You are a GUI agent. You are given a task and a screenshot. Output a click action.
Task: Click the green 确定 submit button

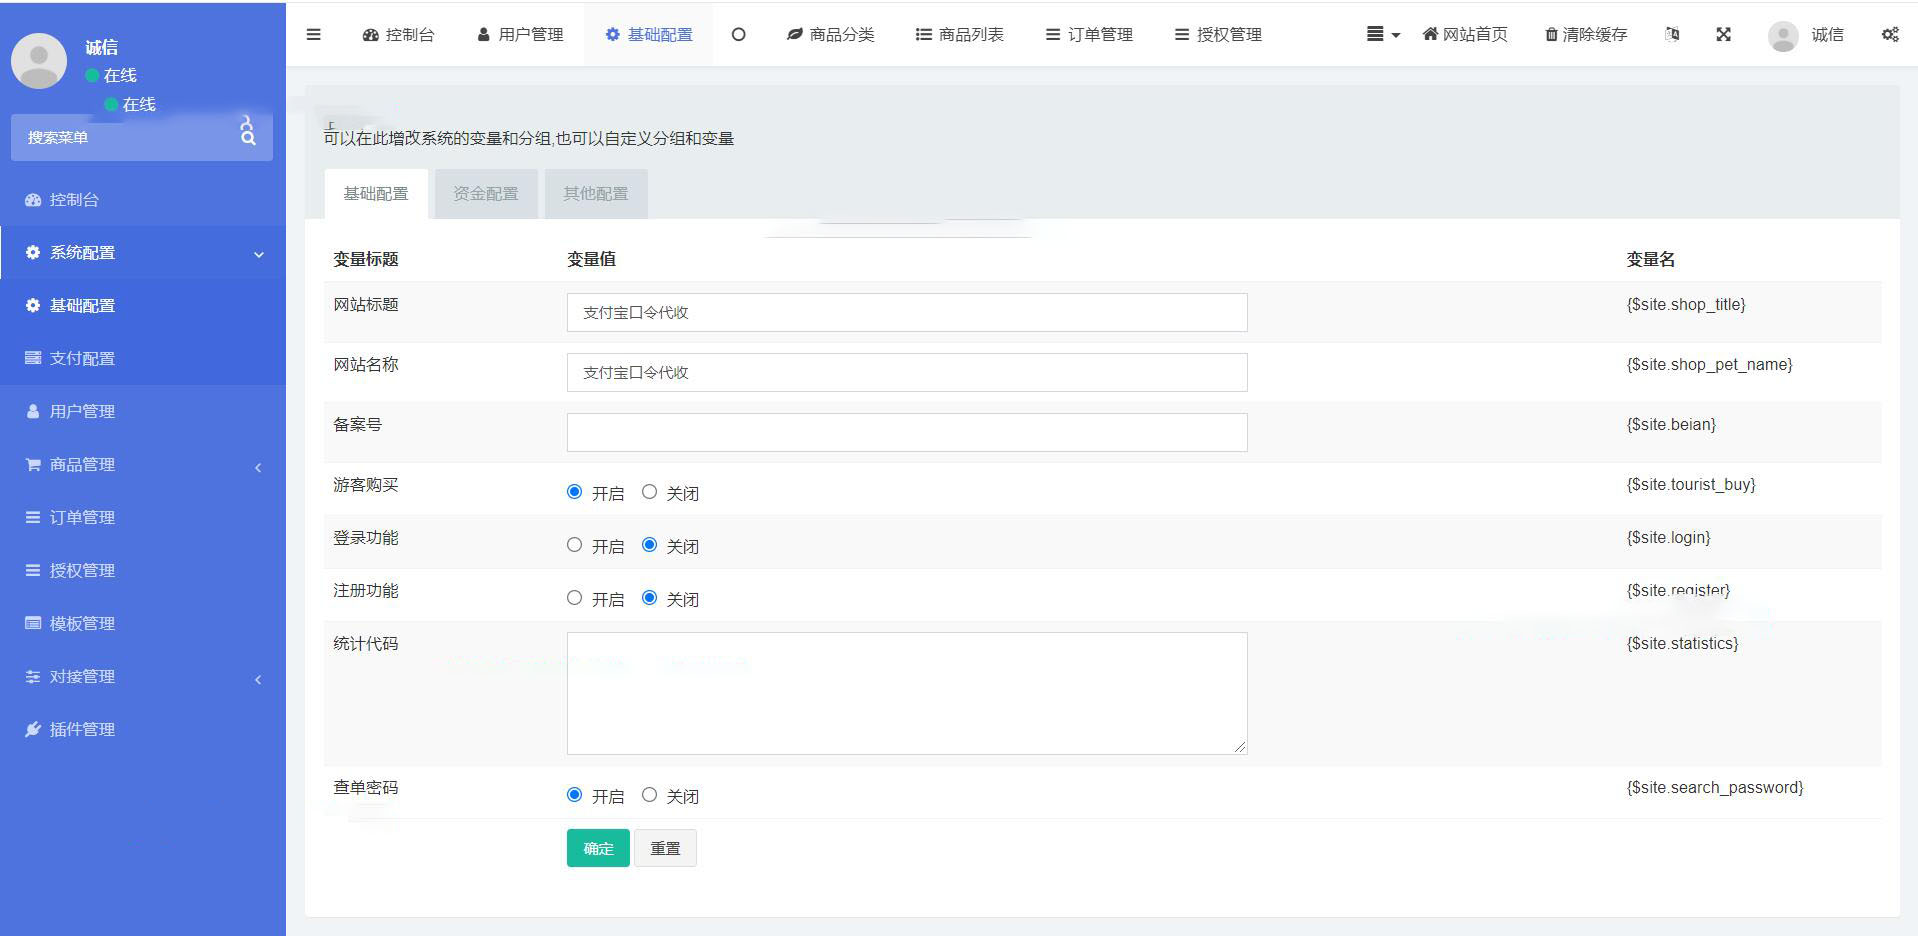(598, 848)
